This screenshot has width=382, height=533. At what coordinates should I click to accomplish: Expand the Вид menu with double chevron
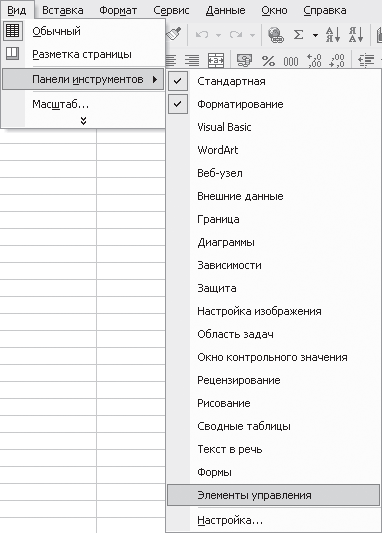[84, 121]
